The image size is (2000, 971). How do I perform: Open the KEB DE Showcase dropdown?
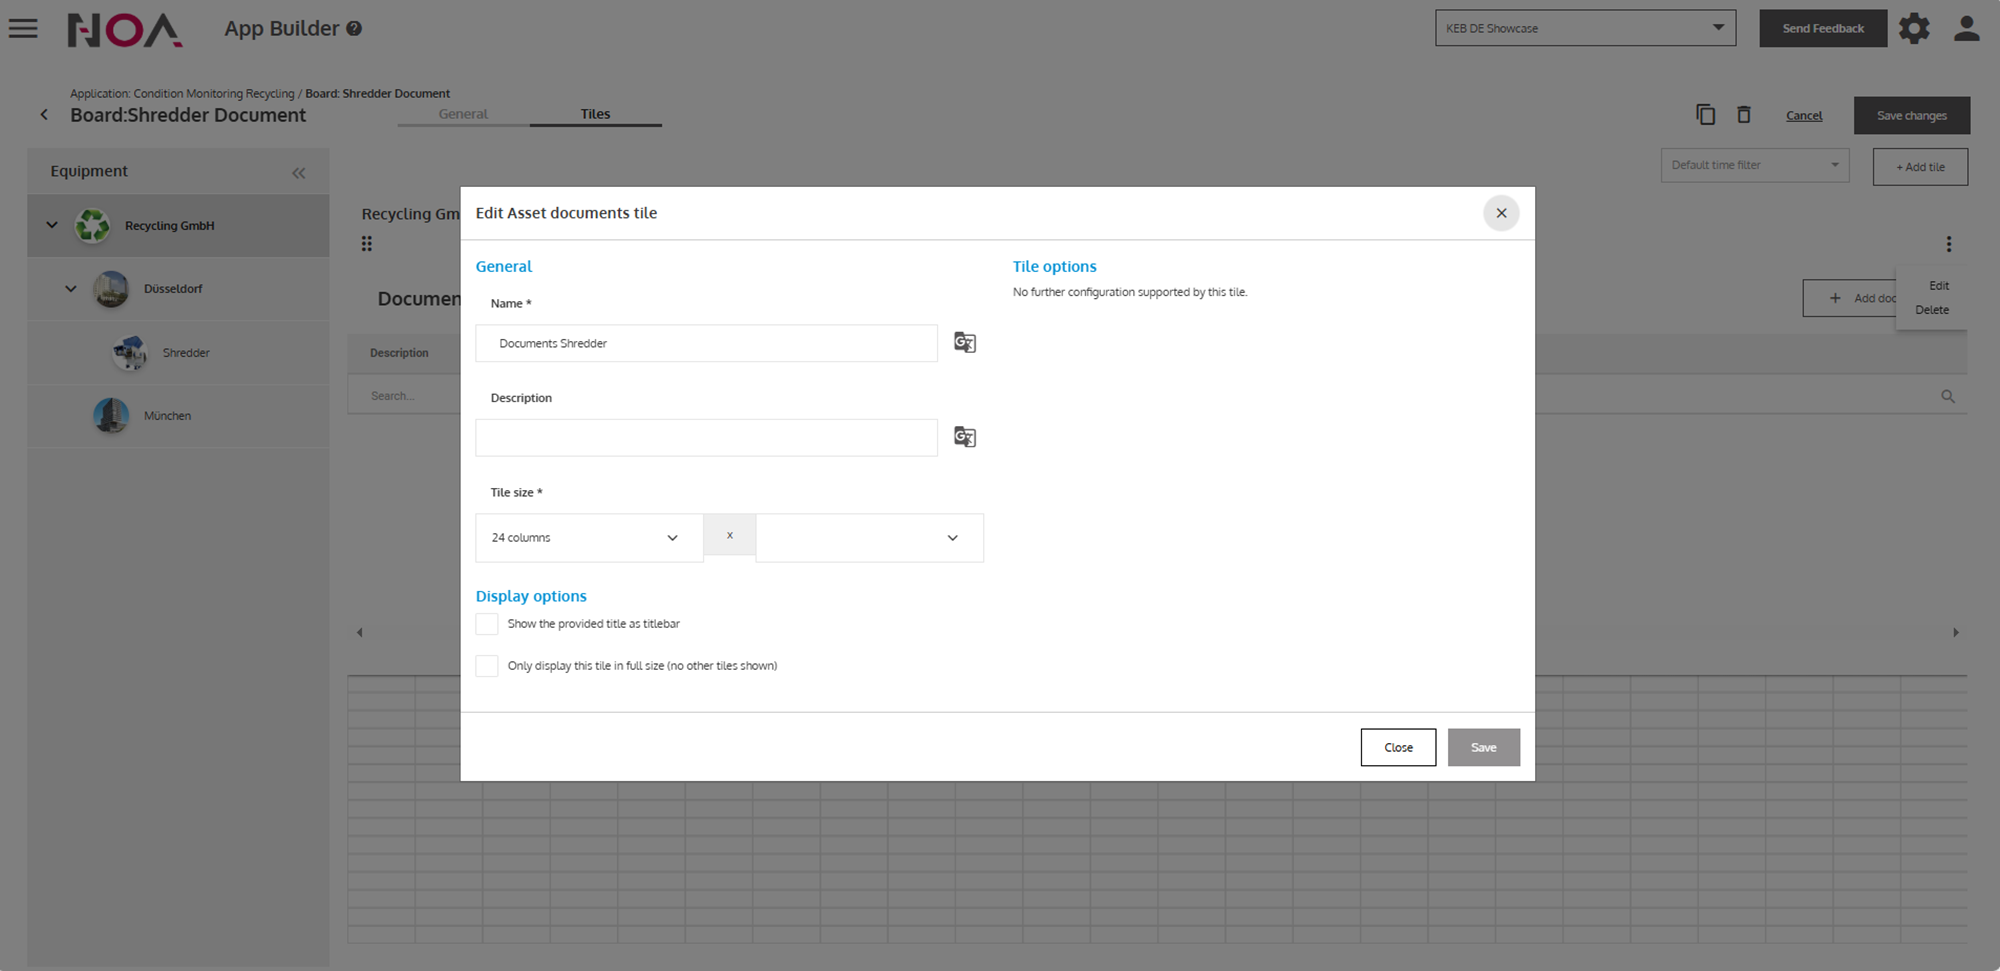click(1584, 28)
